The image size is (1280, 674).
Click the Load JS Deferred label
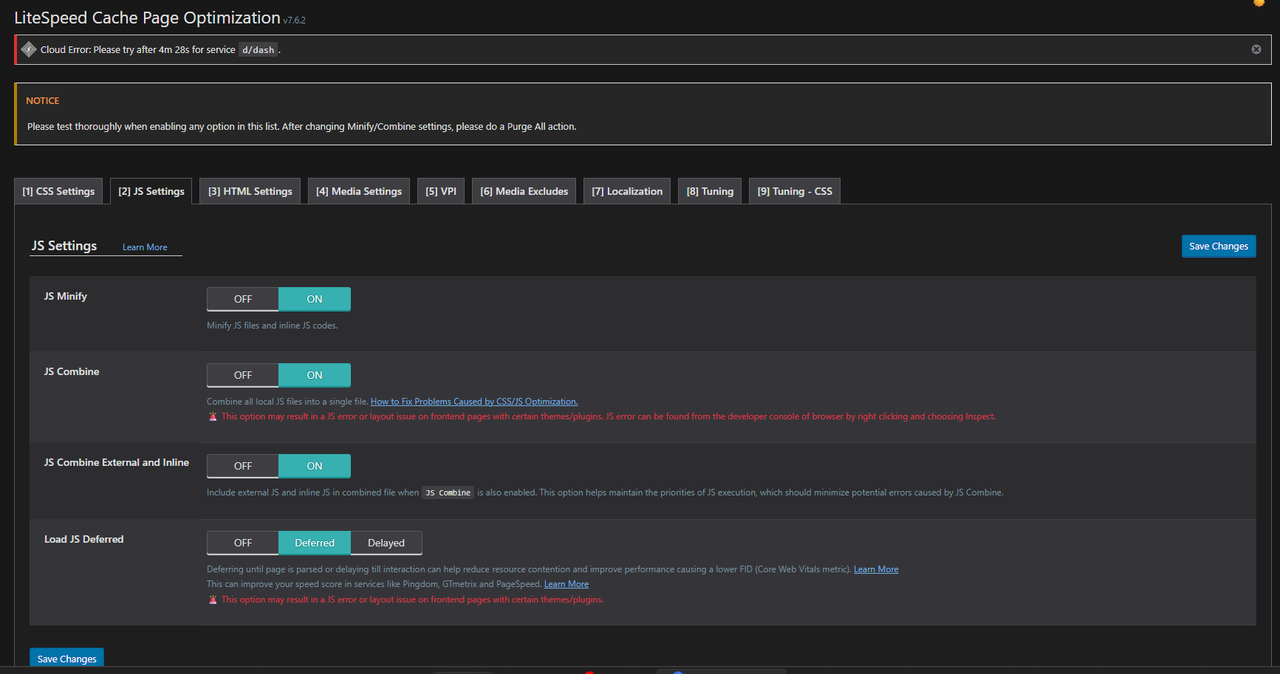[x=84, y=539]
